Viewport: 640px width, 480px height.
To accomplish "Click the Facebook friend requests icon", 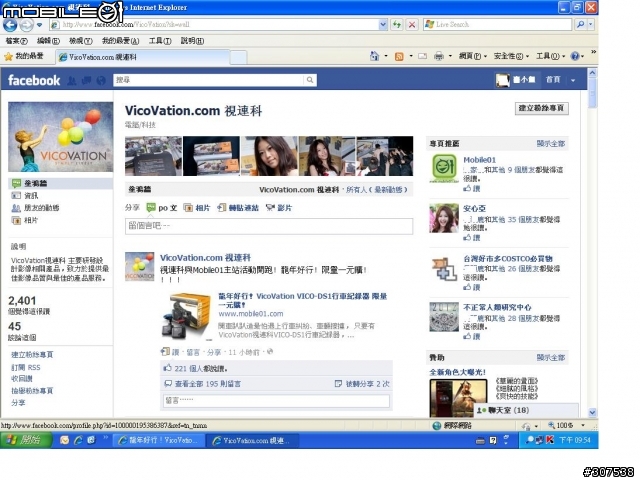I will (71, 80).
